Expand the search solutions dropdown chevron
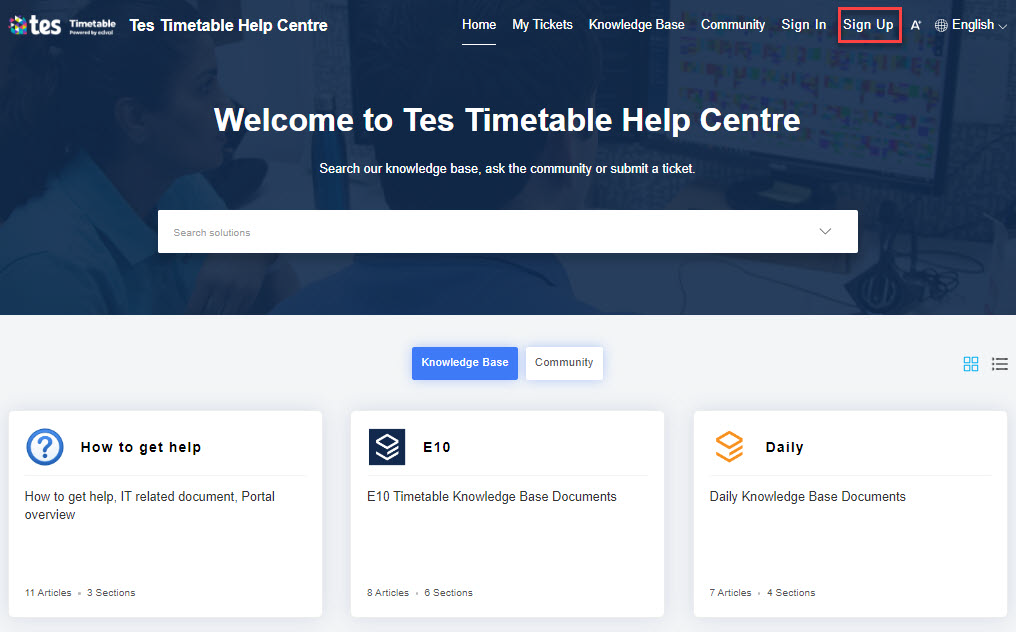This screenshot has width=1016, height=632. 825,231
